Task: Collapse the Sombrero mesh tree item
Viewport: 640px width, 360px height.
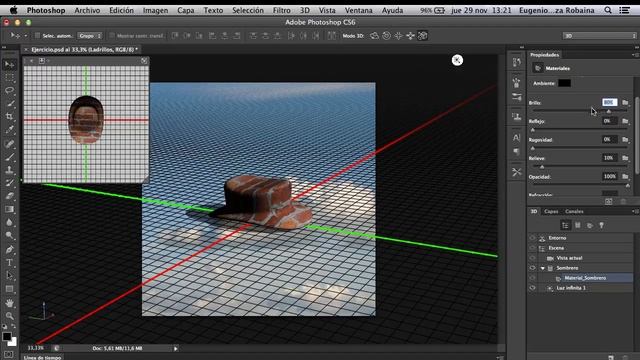Action: (x=542, y=268)
